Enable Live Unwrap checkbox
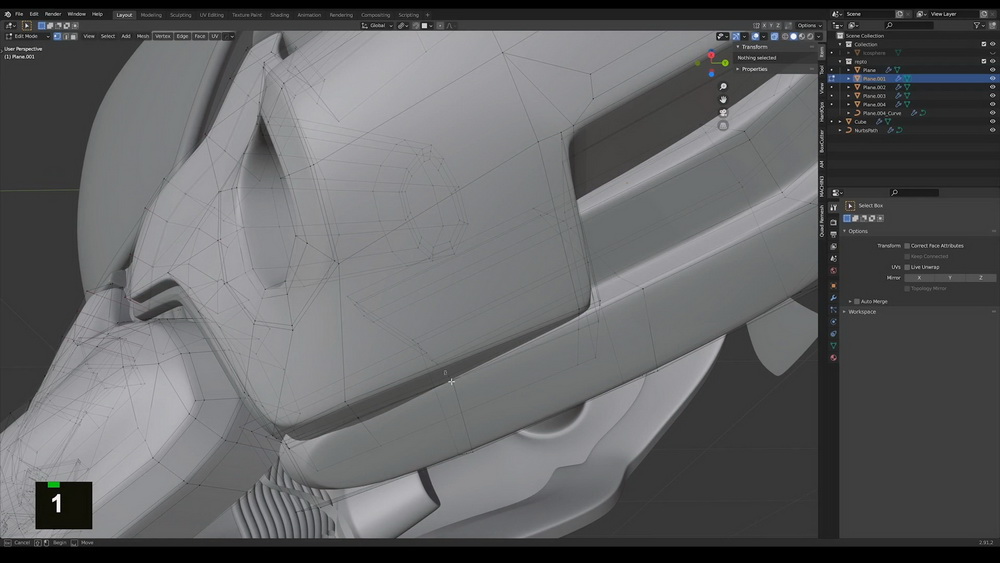This screenshot has width=1000, height=563. click(907, 267)
